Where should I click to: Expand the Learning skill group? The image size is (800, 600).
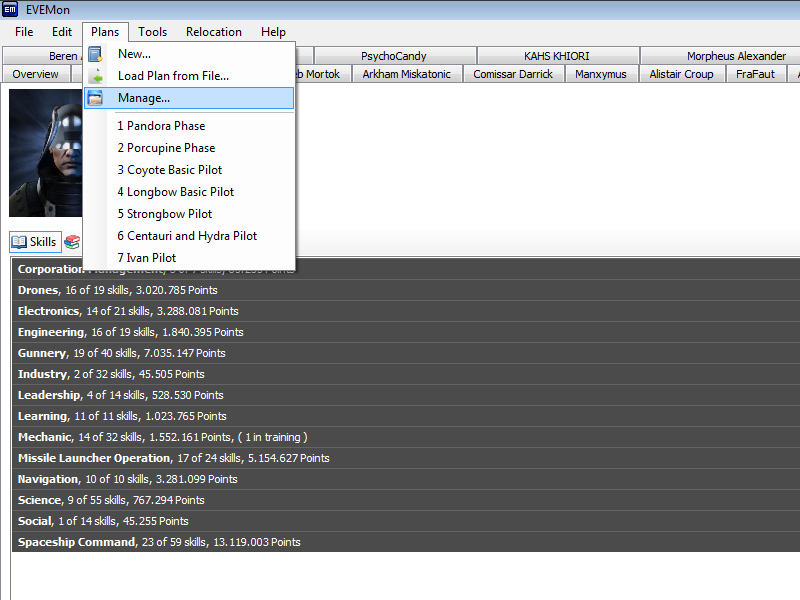pyautogui.click(x=406, y=416)
